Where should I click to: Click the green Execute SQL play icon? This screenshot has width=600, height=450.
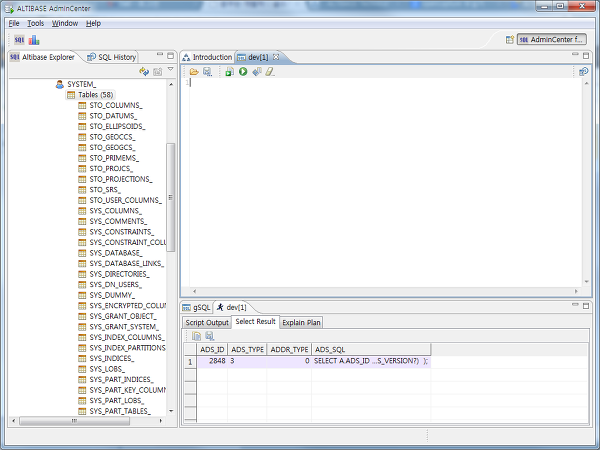(243, 72)
